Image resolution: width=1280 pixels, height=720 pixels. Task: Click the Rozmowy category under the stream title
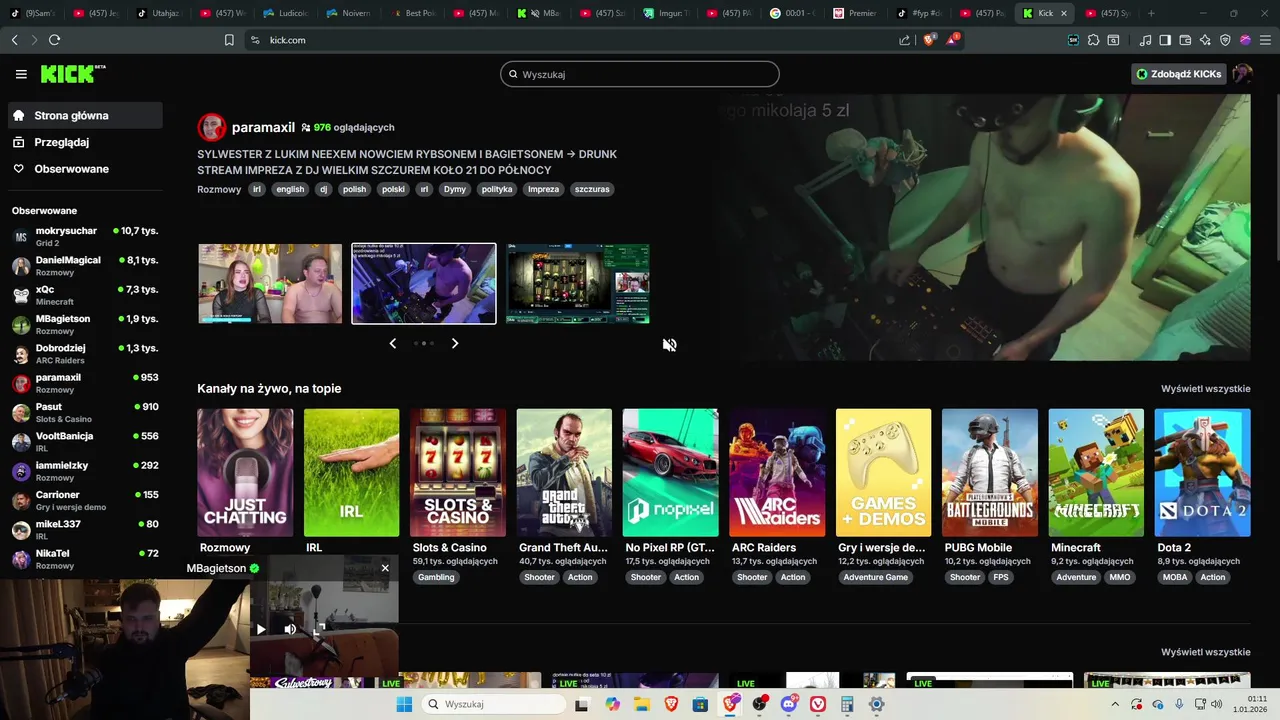pyautogui.click(x=219, y=189)
